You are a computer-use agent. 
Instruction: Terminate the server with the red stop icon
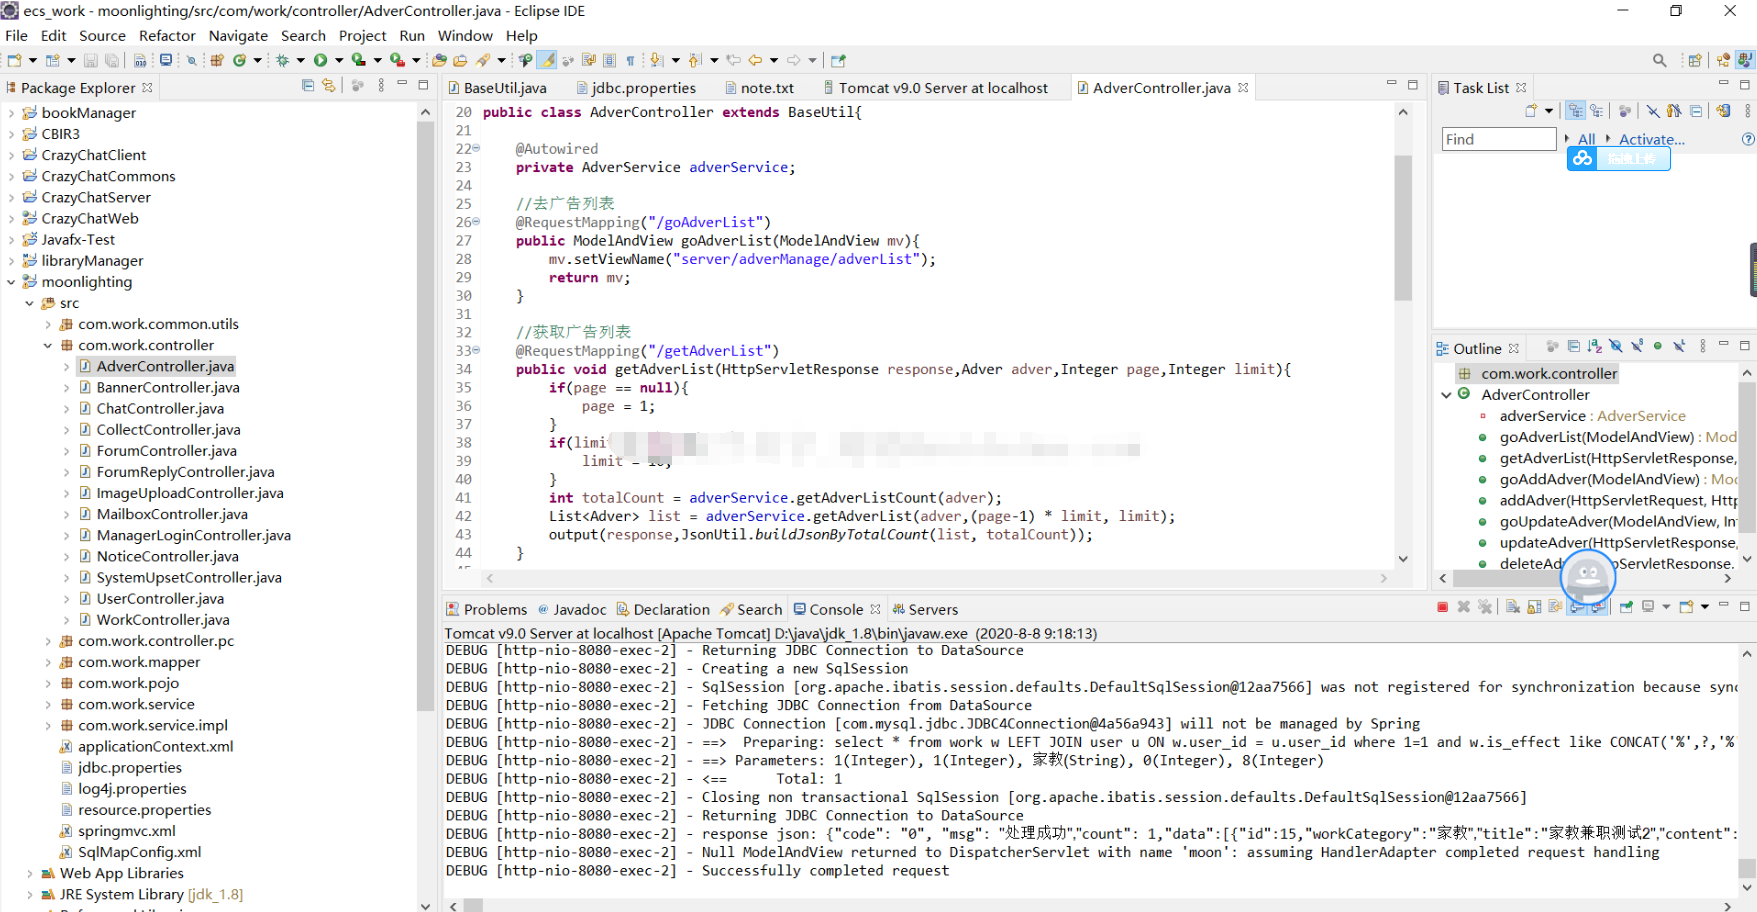[1442, 607]
